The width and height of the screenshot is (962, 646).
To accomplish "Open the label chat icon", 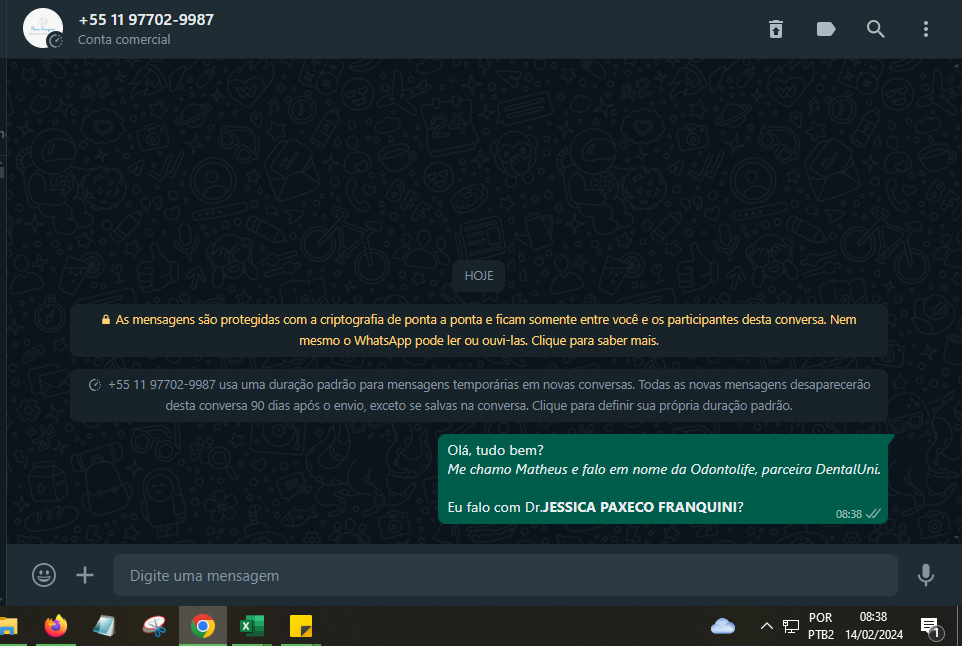I will click(x=826, y=29).
